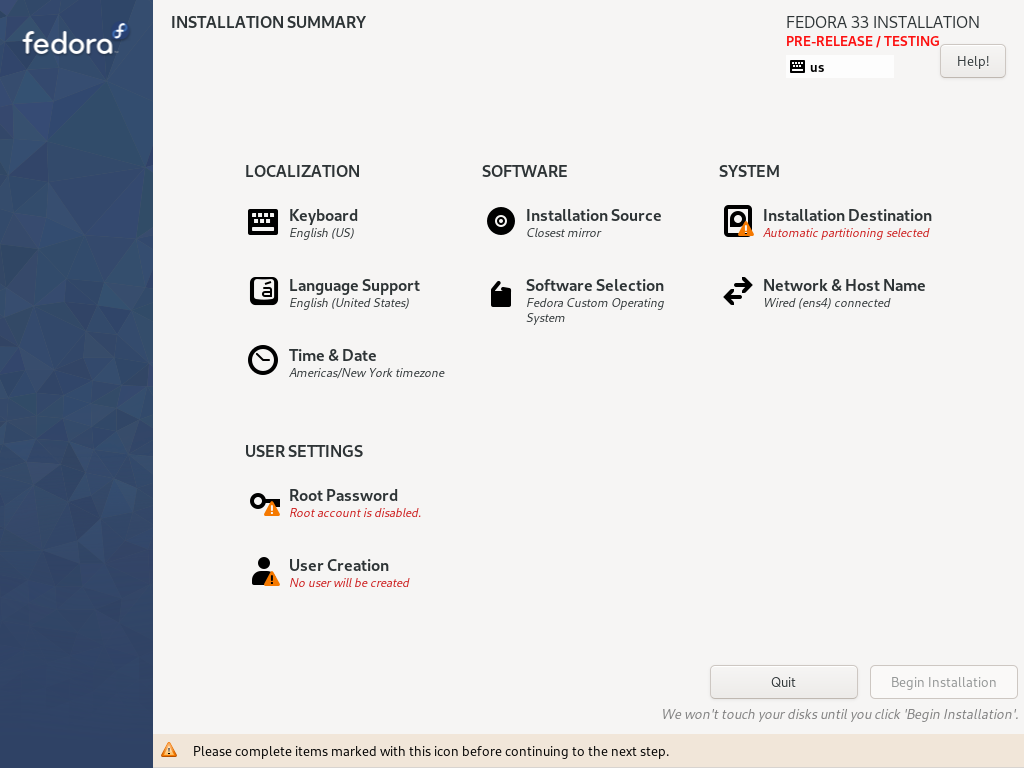Open Network & Host Name title
The image size is (1024, 768).
point(844,285)
